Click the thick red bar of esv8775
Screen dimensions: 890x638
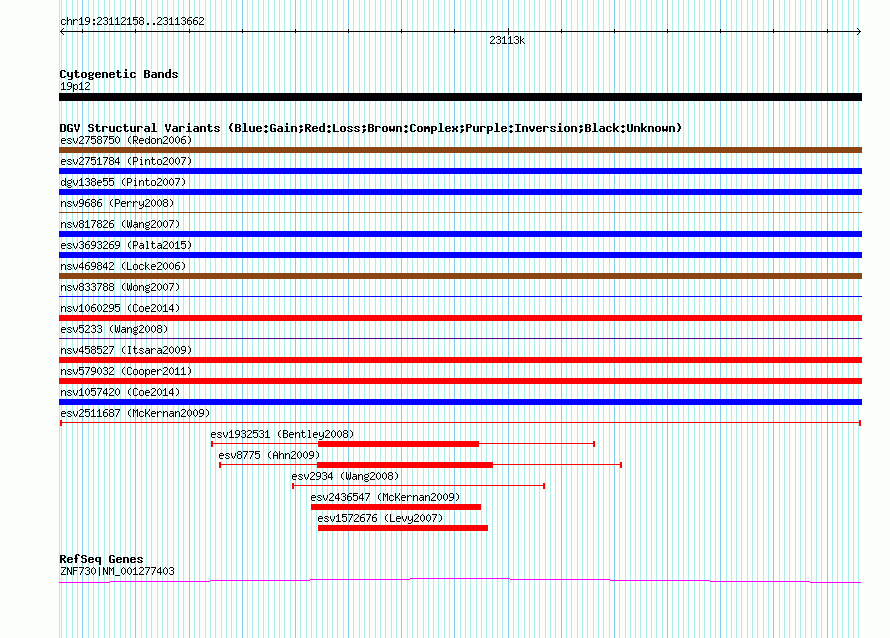click(x=405, y=465)
